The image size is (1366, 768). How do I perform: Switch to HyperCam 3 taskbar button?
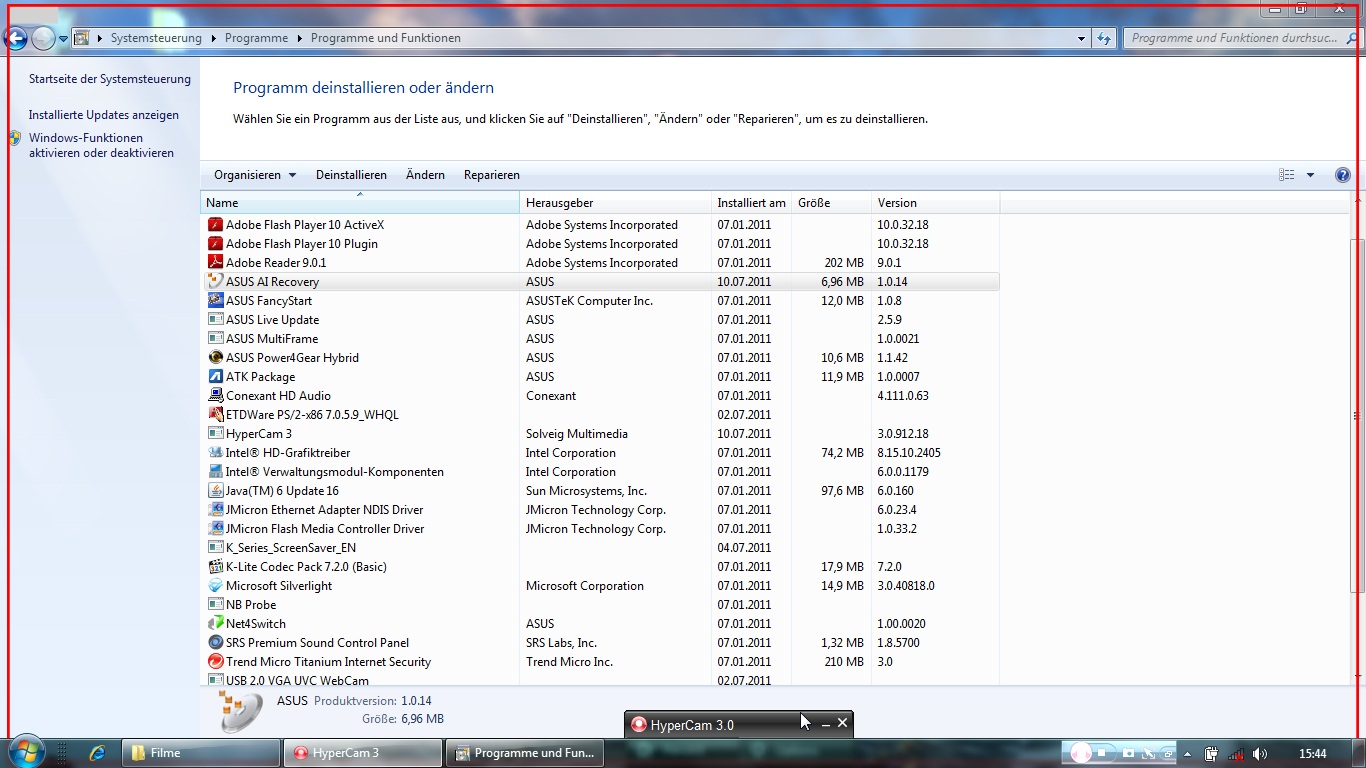click(x=363, y=753)
